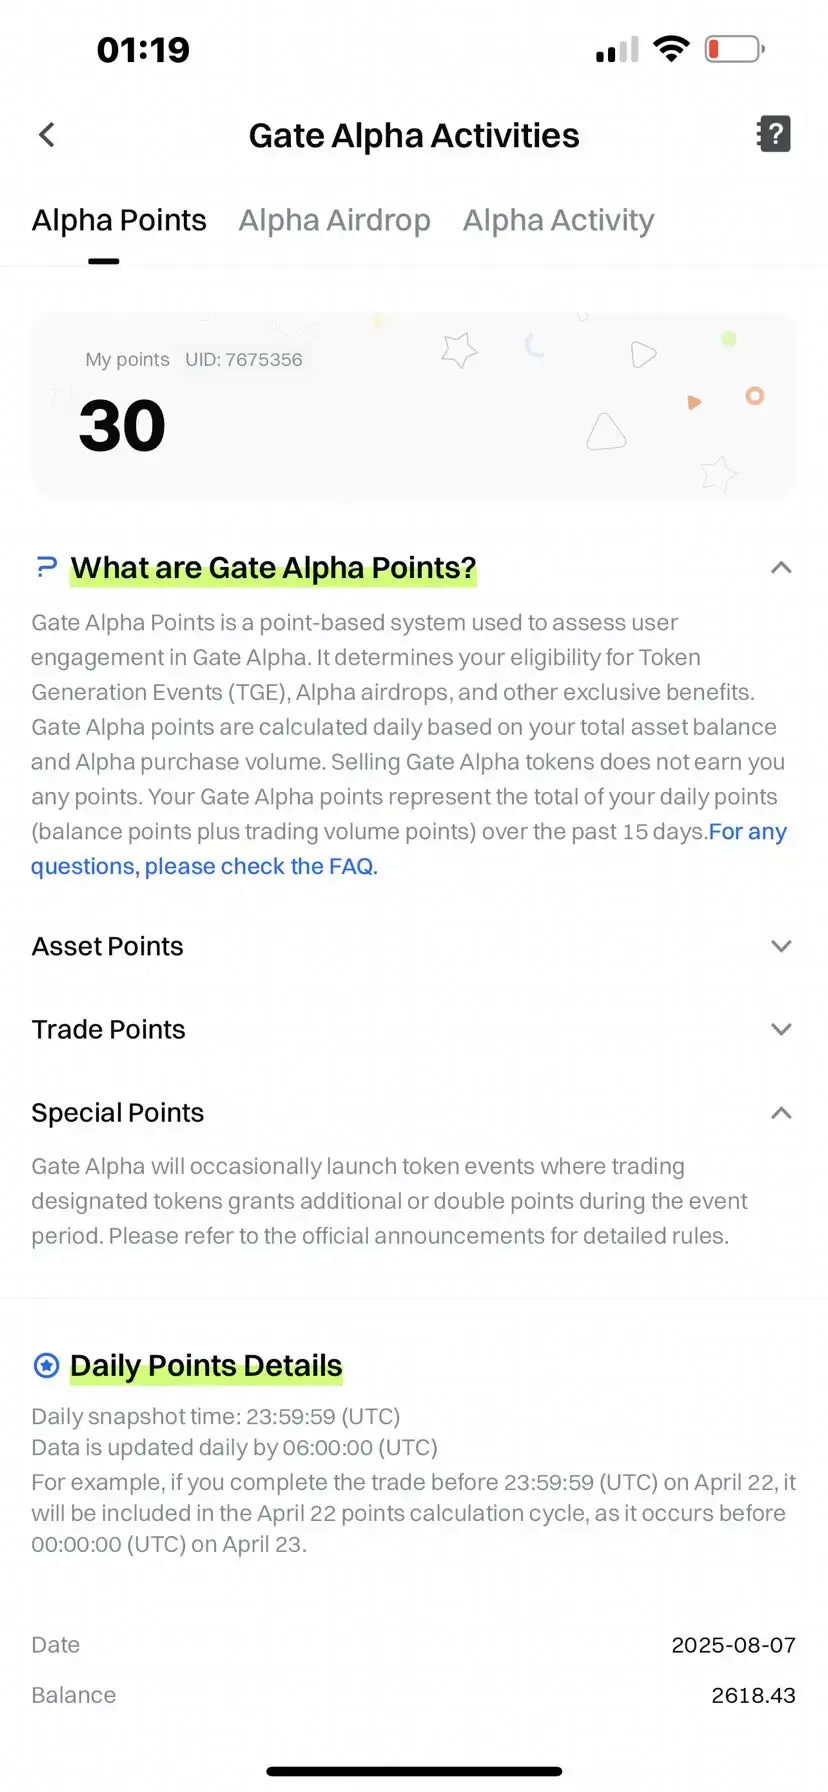The width and height of the screenshot is (828, 1792).
Task: Tap the blue P icon beside Gate Alpha Points
Action: pos(46,567)
